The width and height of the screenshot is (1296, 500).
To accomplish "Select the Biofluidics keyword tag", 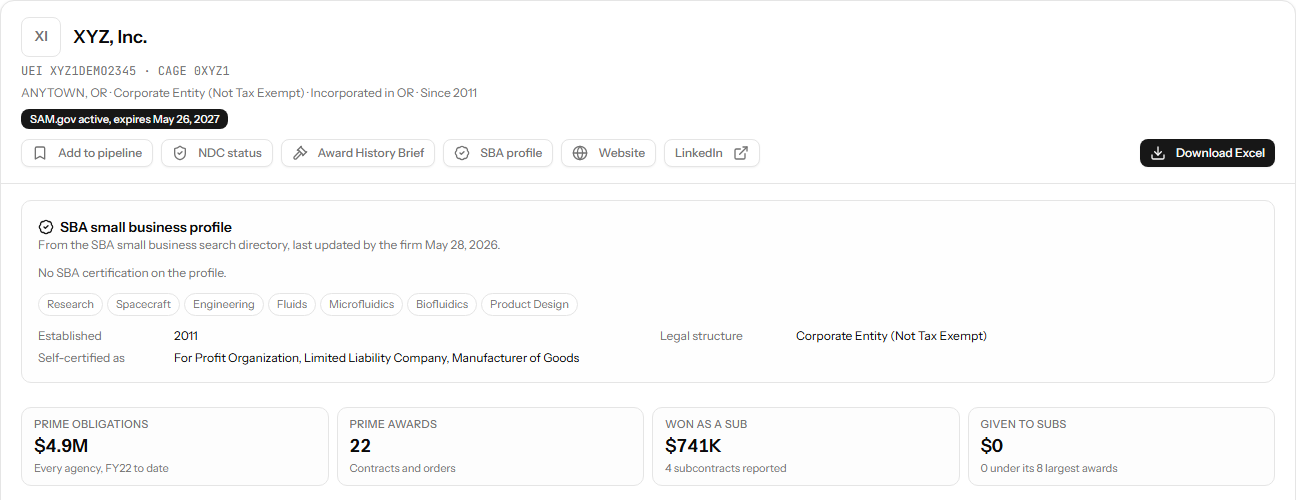I will pos(442,304).
